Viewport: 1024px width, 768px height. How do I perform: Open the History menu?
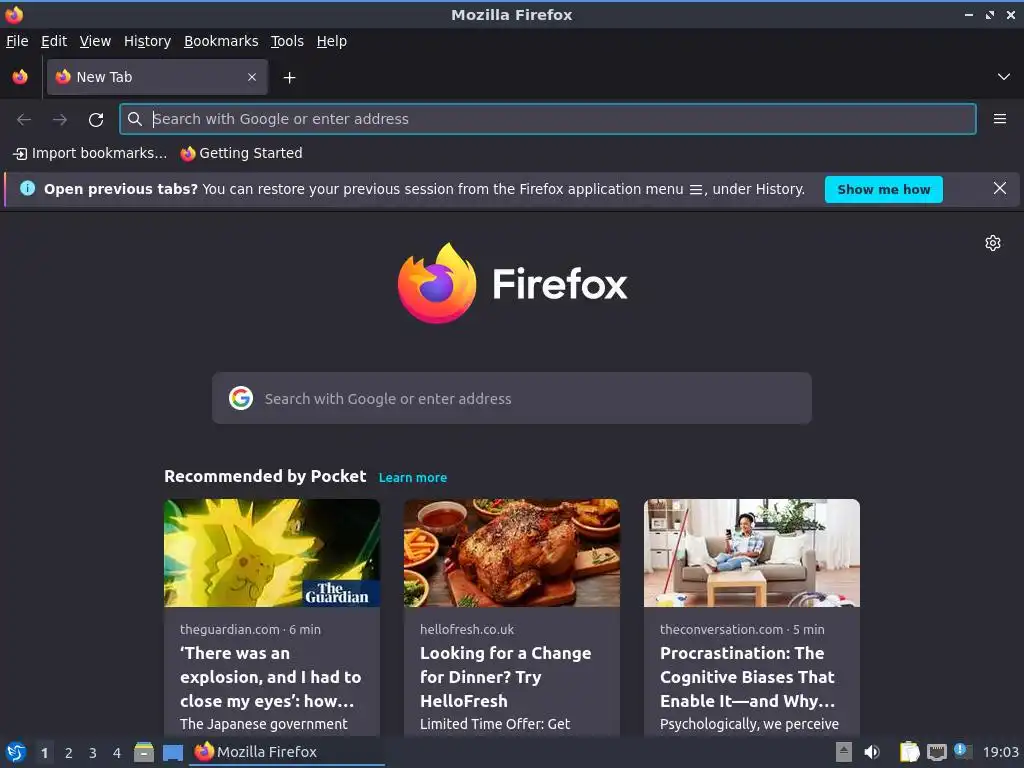(x=147, y=41)
